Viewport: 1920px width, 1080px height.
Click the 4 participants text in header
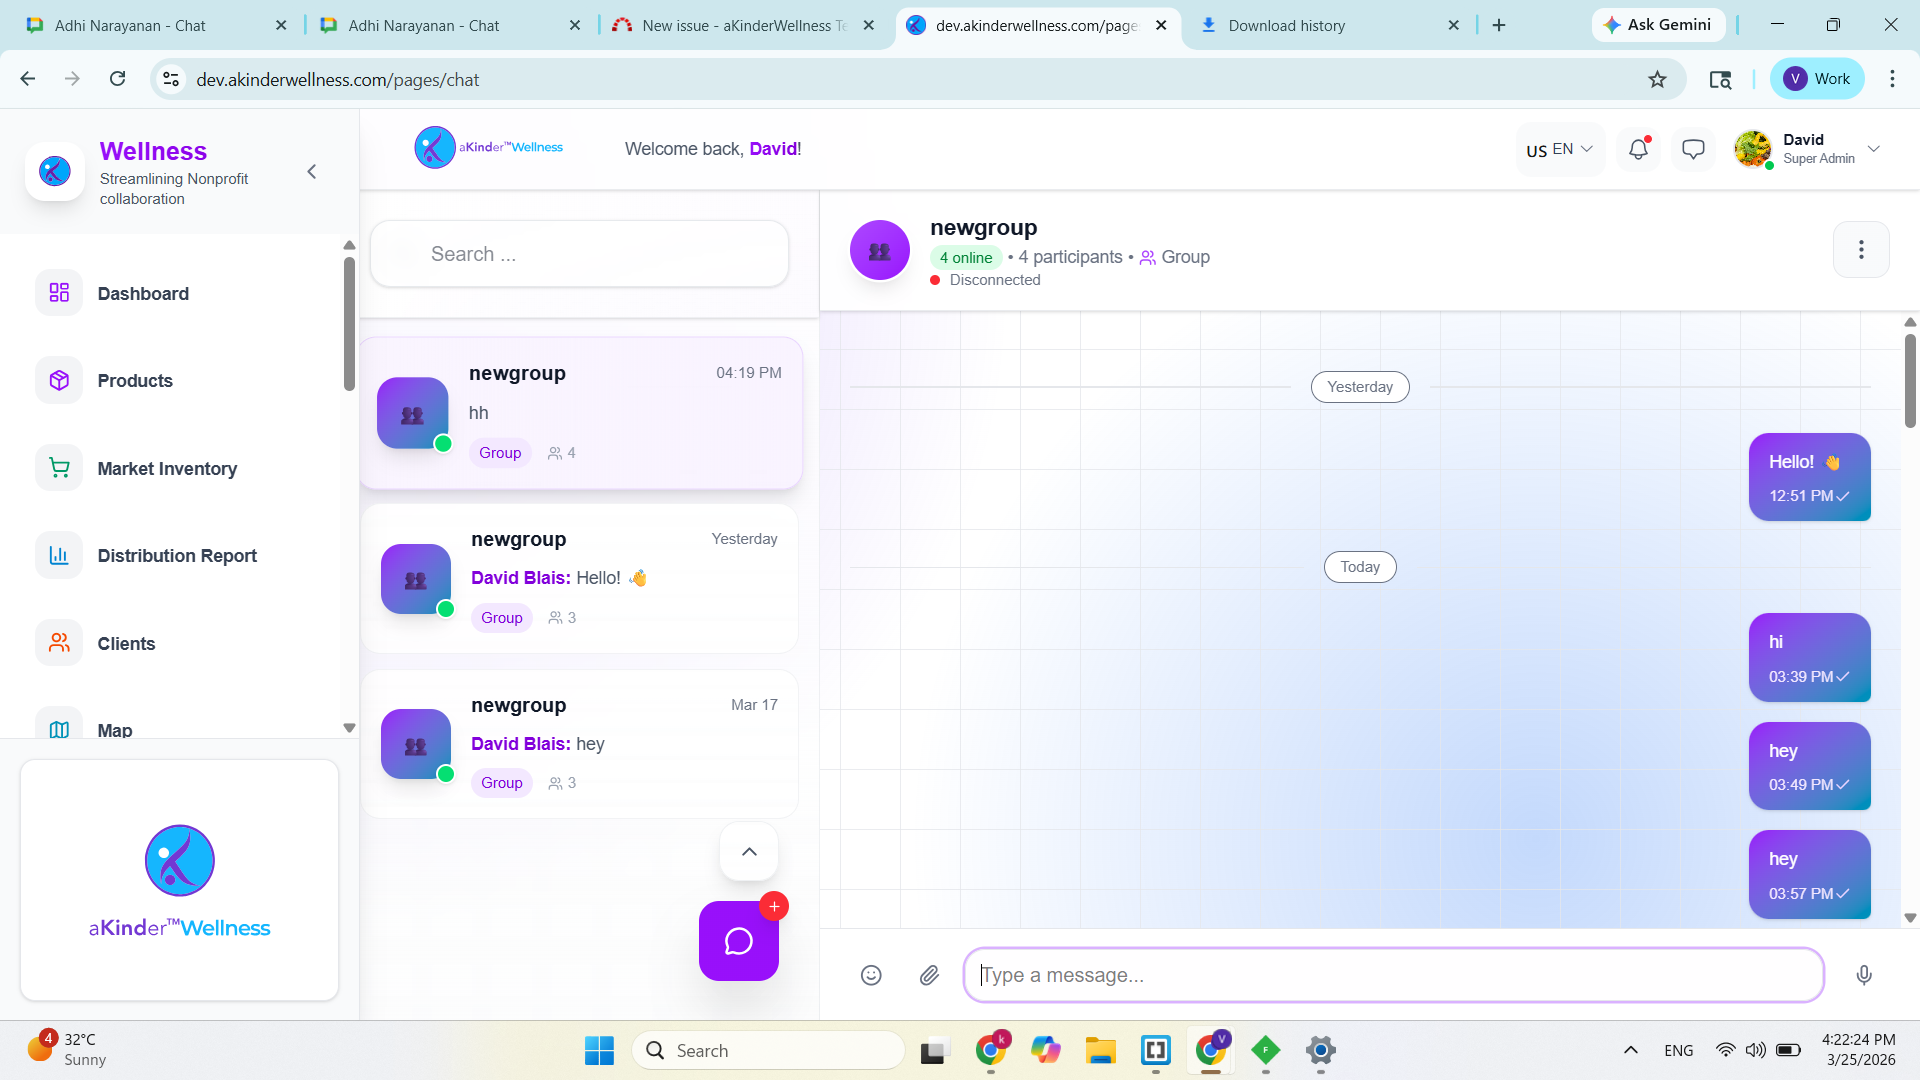click(1070, 257)
